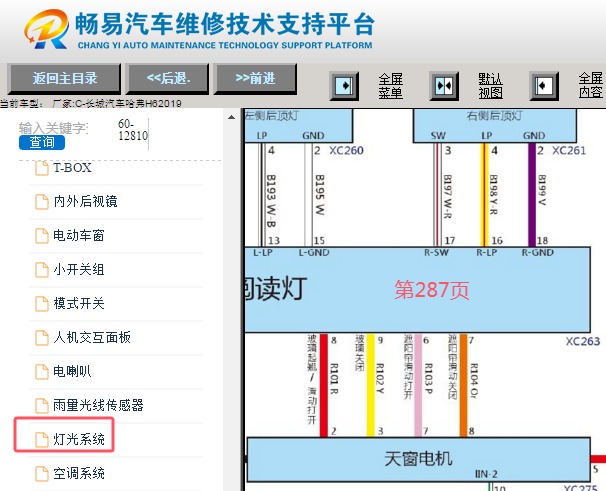This screenshot has width=606, height=491.
Task: Click the pink R103 P wire
Action: [x=418, y=385]
